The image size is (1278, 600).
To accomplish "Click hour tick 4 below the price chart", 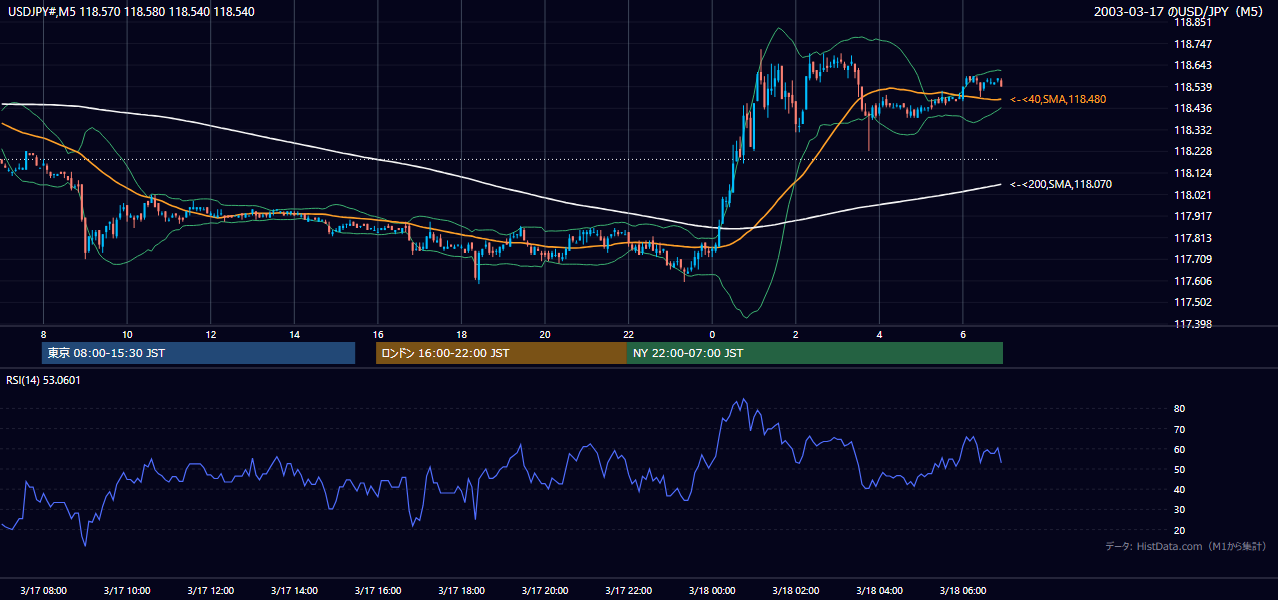I will pos(878,334).
